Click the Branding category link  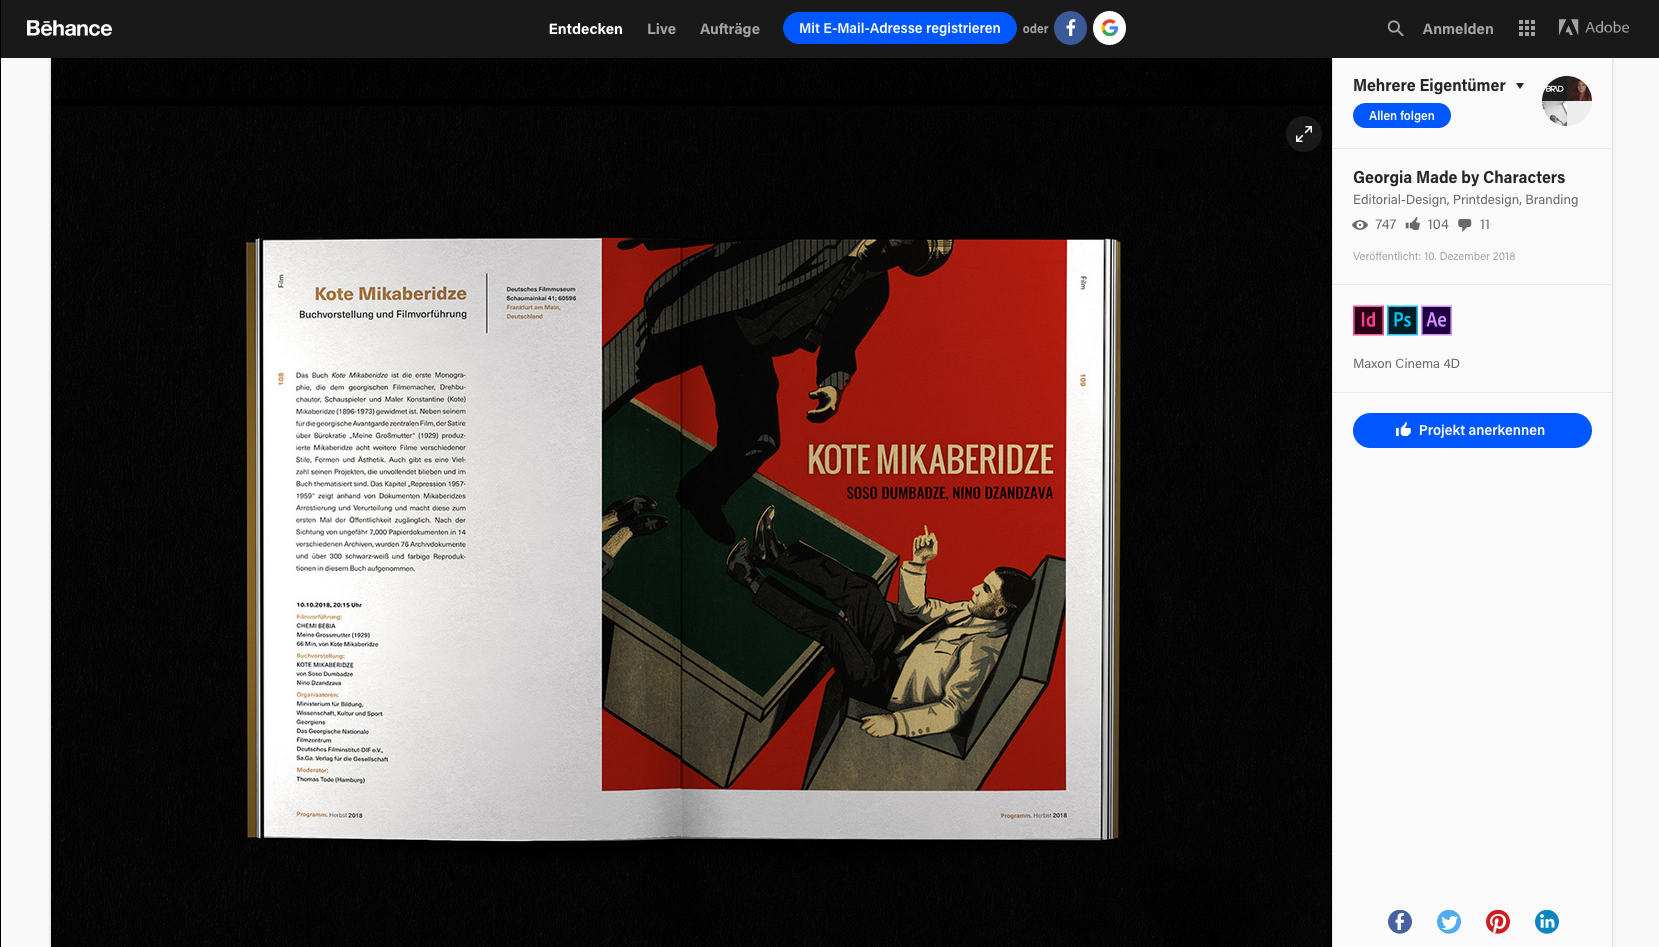point(1552,200)
